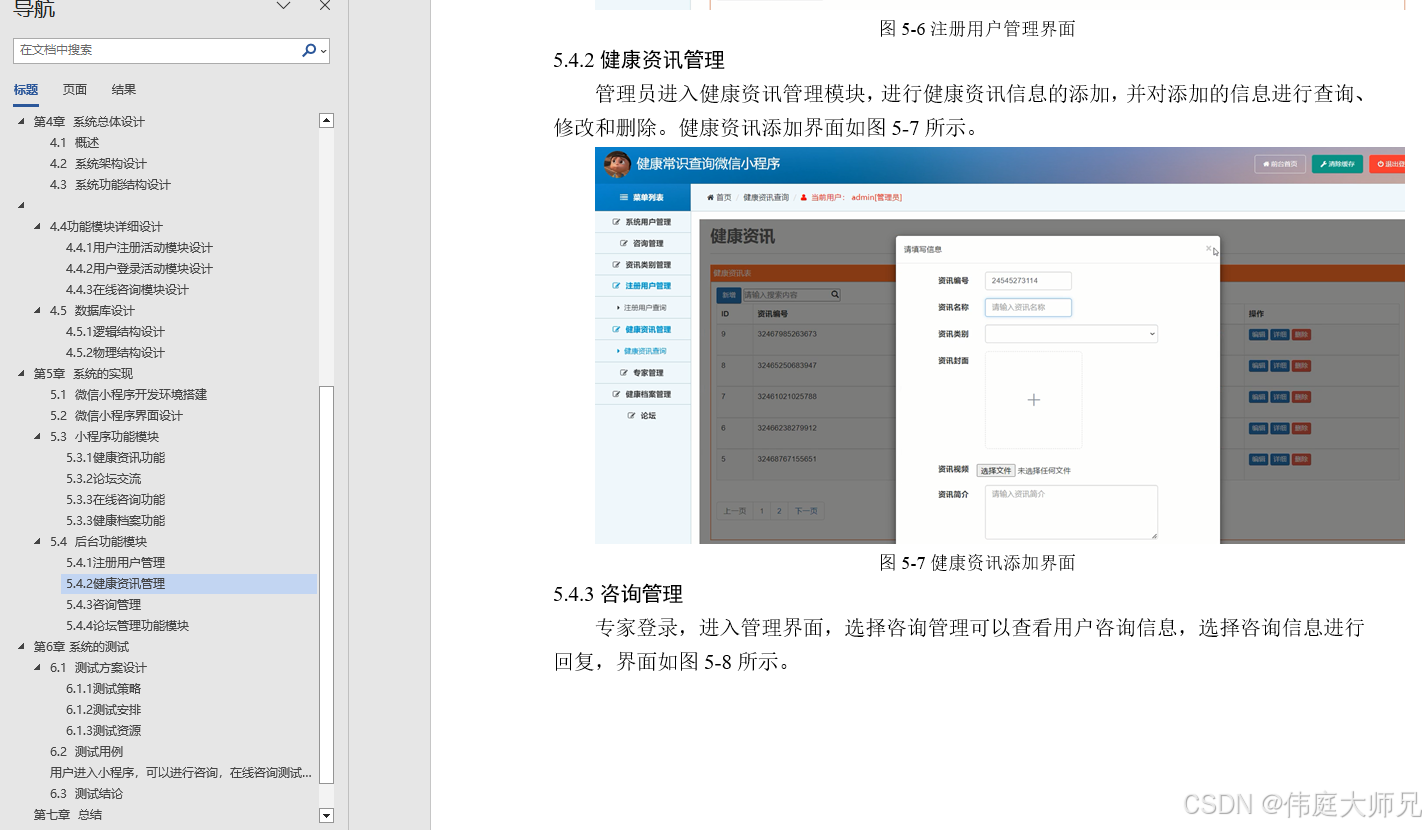Open the search options dropdown arrow
This screenshot has width=1426, height=830.
point(324,51)
